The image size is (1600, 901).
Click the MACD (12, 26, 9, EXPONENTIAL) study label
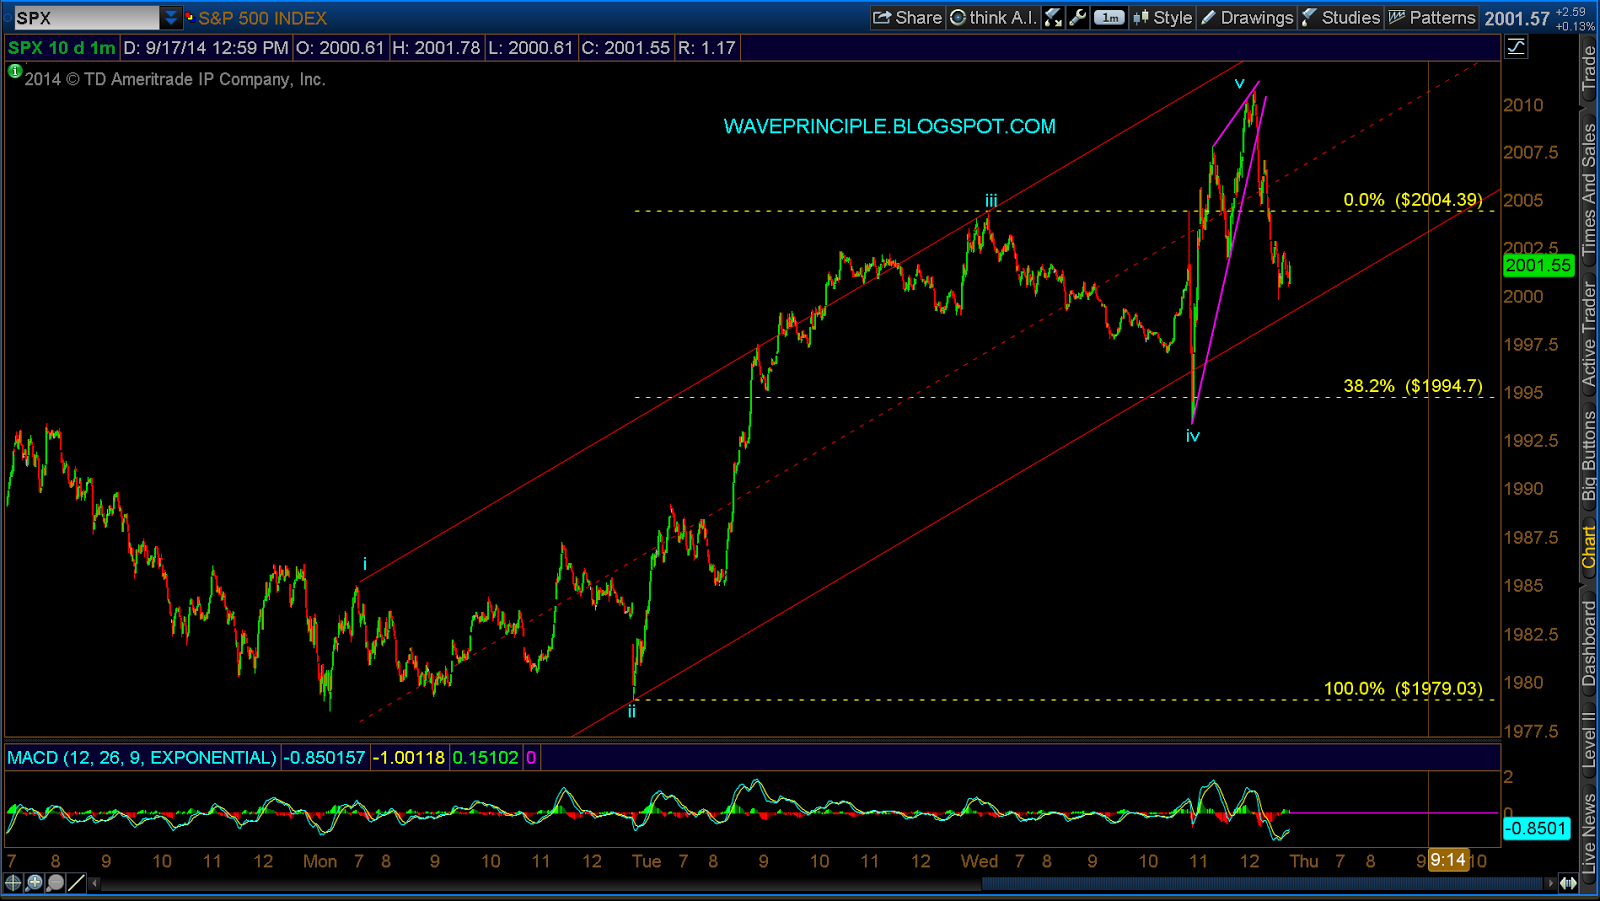click(142, 758)
